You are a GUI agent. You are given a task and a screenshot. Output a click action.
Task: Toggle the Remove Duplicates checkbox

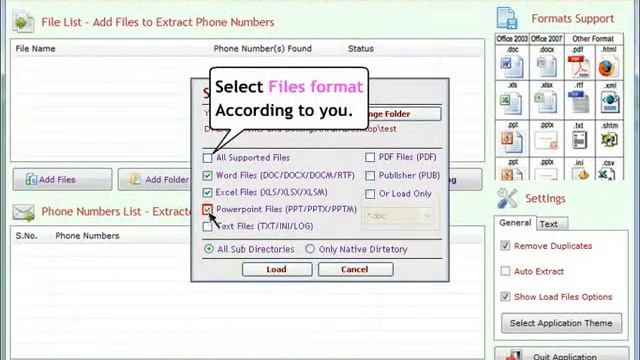click(505, 246)
